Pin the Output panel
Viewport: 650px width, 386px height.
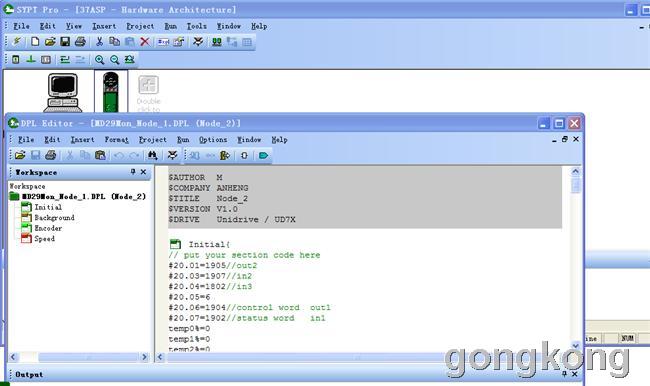pos(564,374)
